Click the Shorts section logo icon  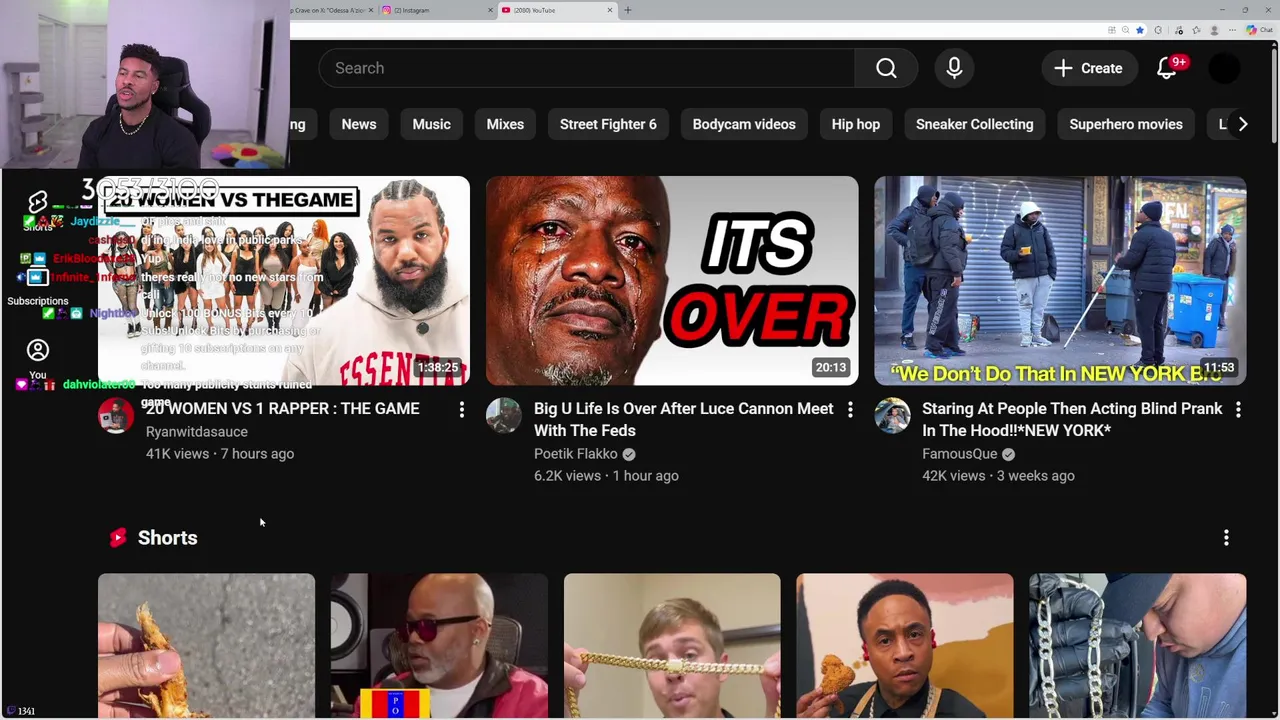click(118, 537)
